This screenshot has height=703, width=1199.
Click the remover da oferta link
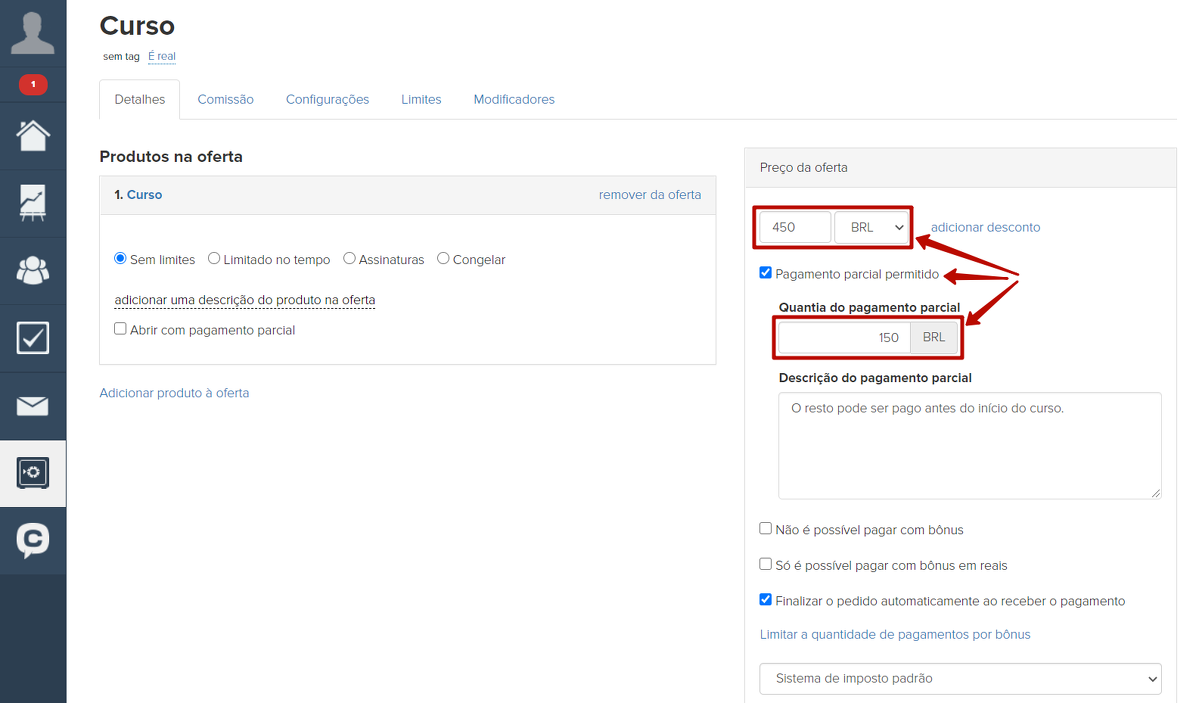[650, 195]
